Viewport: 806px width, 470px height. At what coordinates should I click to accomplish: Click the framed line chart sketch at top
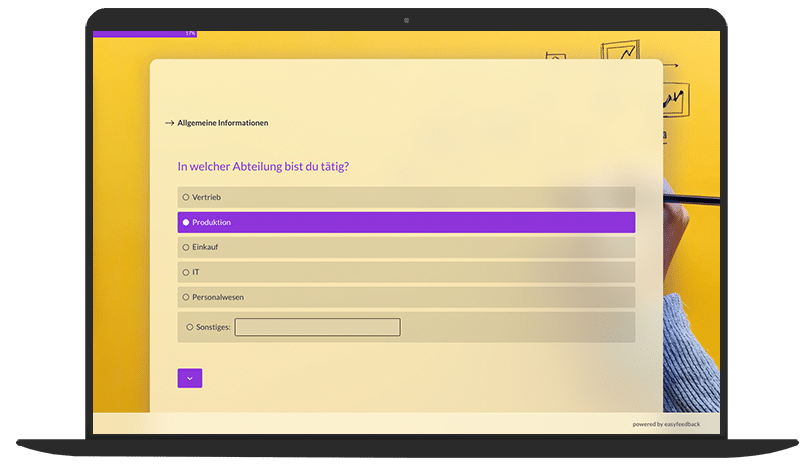tap(620, 51)
